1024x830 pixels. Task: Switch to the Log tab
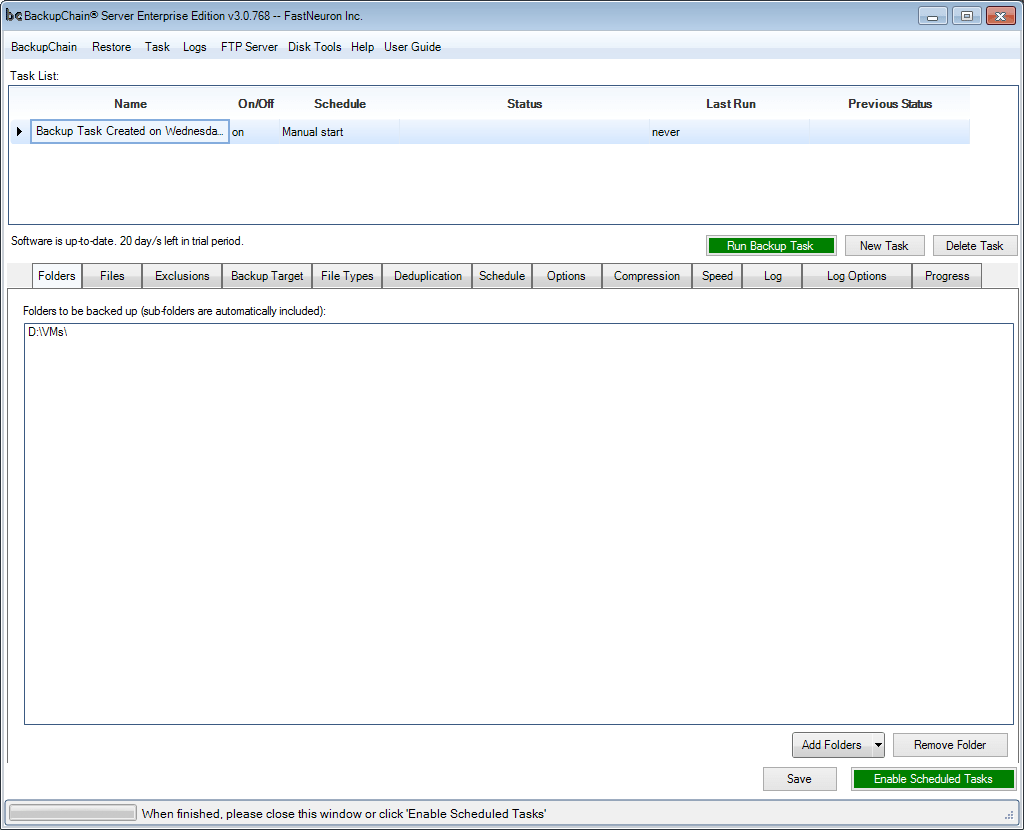[773, 276]
